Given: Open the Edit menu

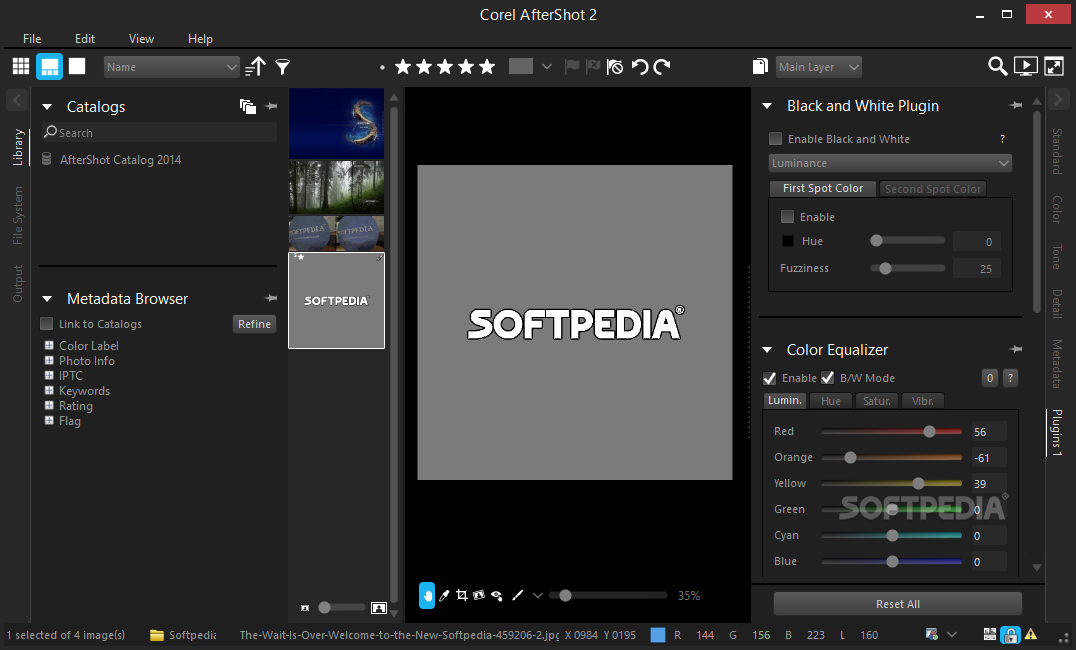Looking at the screenshot, I should [x=85, y=38].
